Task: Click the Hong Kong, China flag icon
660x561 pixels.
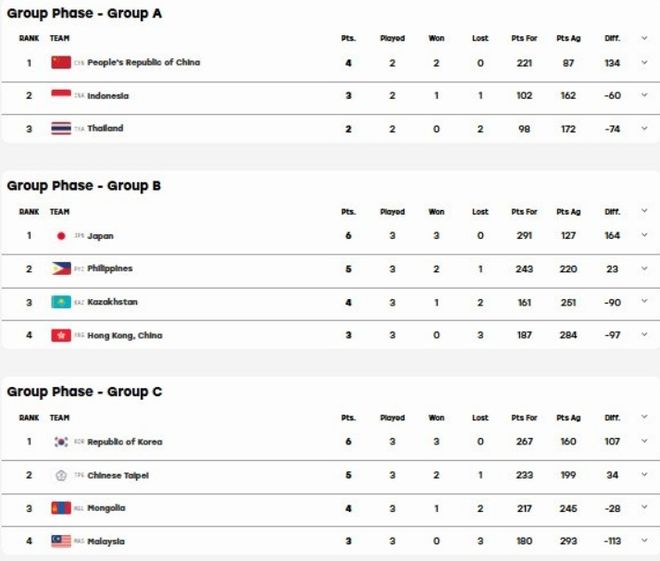Action: coord(61,335)
